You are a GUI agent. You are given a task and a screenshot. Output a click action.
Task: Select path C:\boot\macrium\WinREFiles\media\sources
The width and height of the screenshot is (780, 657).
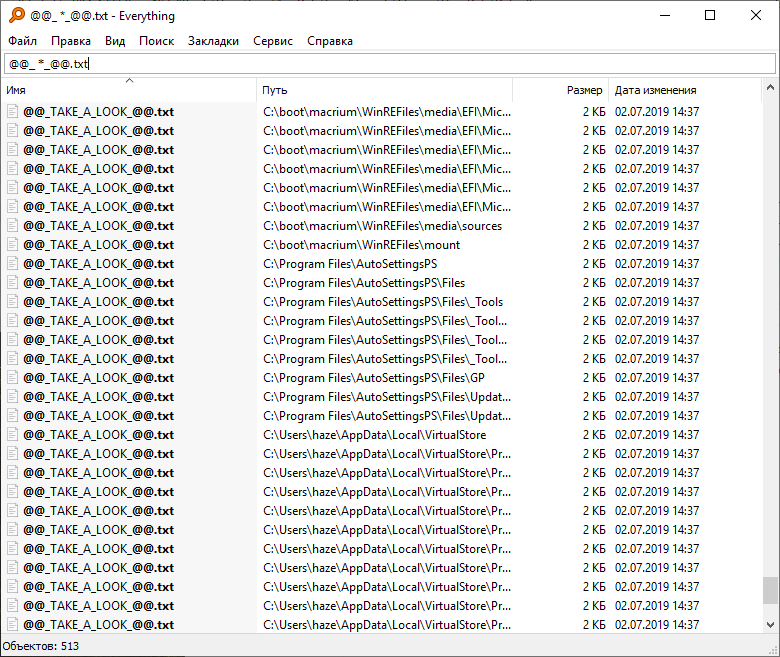(383, 226)
